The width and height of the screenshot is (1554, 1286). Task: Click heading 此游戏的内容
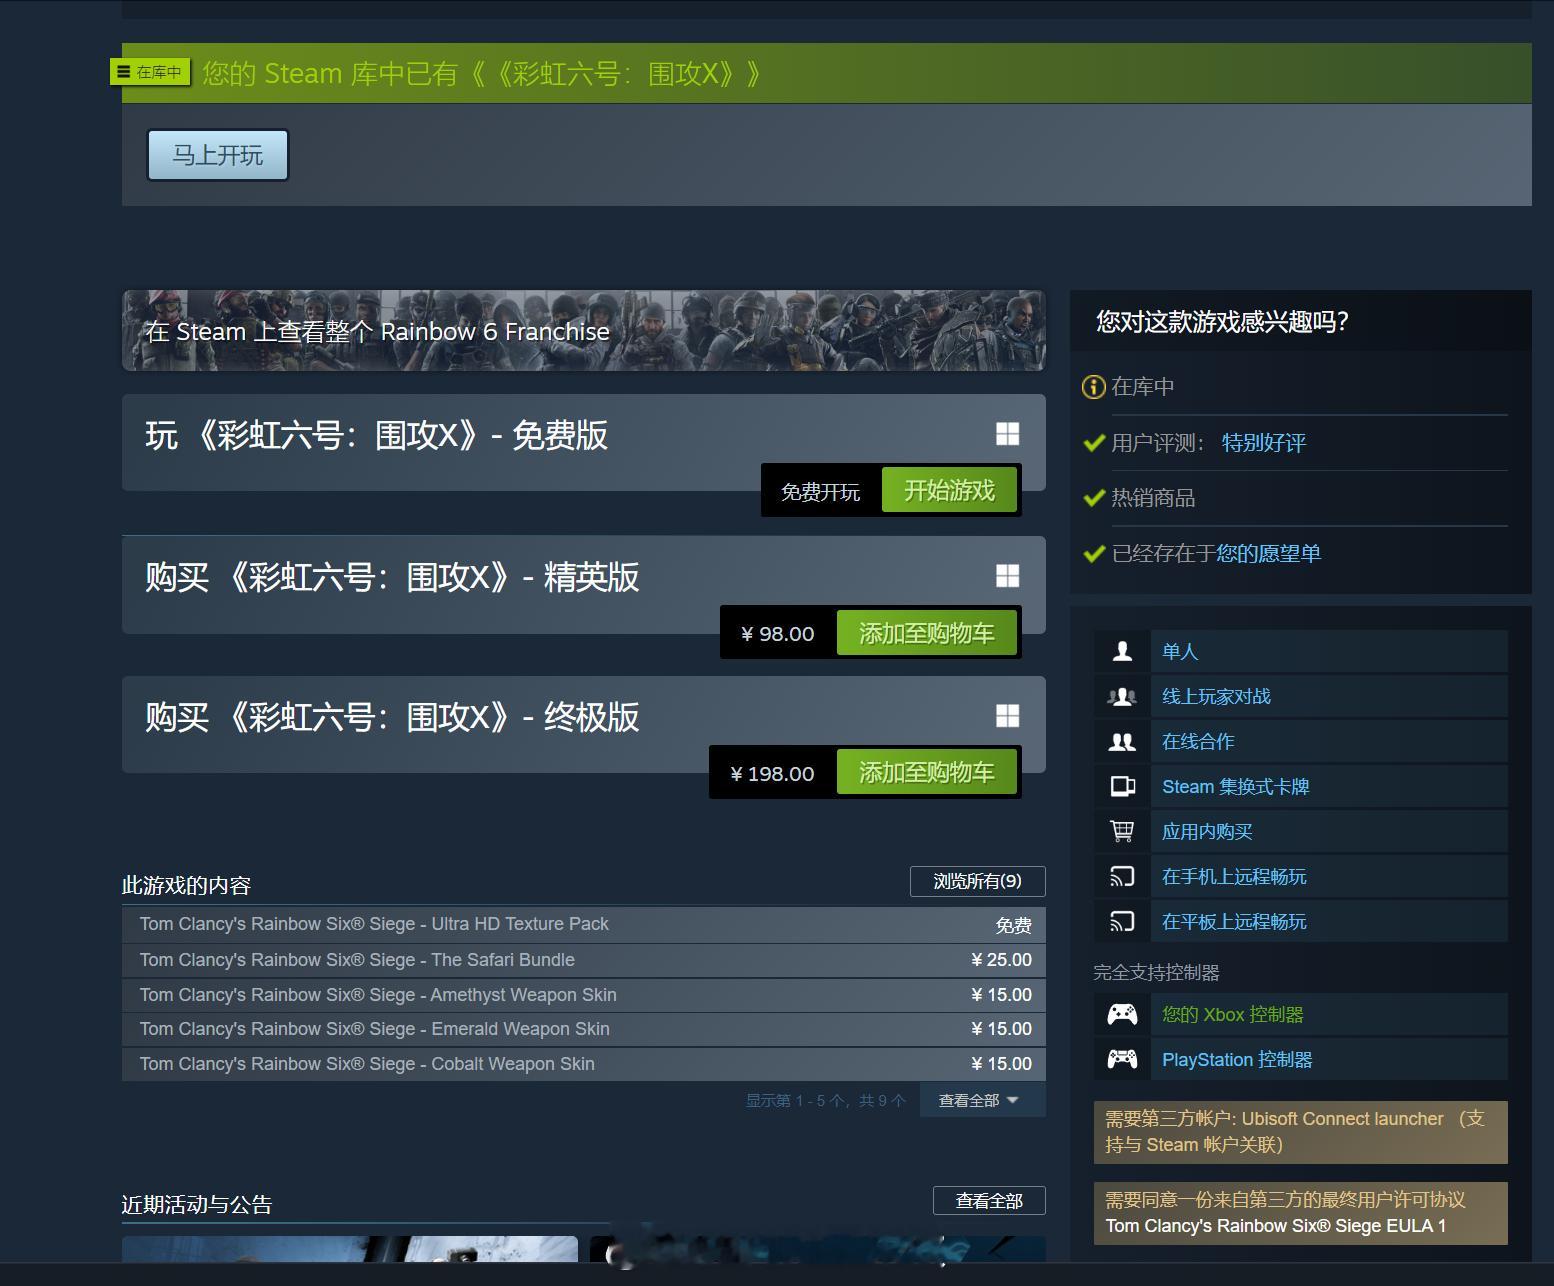186,885
